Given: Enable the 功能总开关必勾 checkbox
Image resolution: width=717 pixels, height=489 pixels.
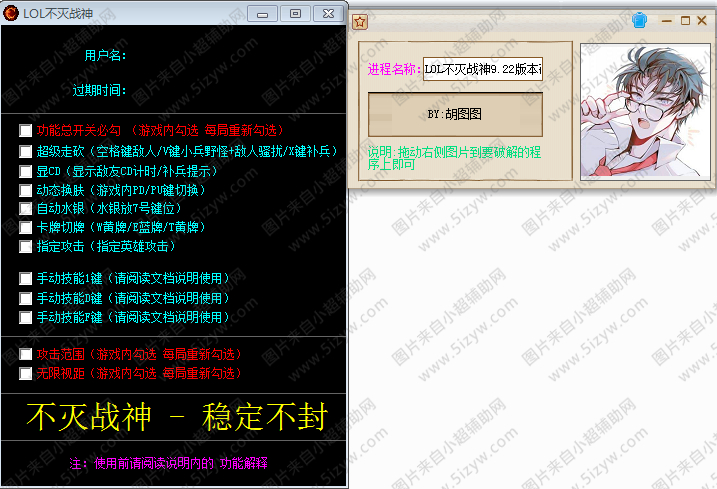Looking at the screenshot, I should pos(25,130).
